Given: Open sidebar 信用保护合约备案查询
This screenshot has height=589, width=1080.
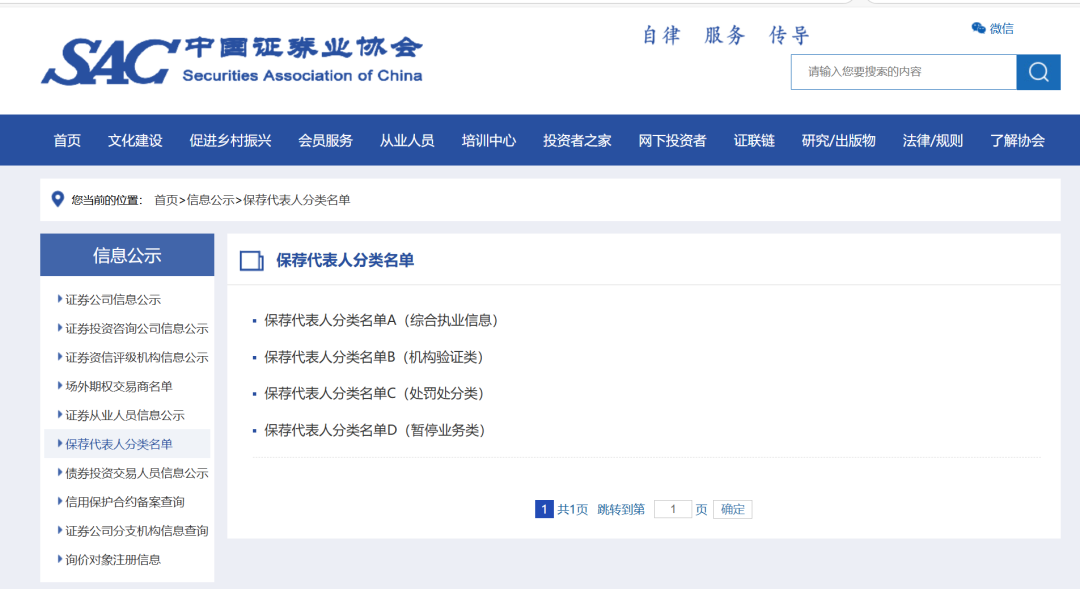Looking at the screenshot, I should [125, 502].
